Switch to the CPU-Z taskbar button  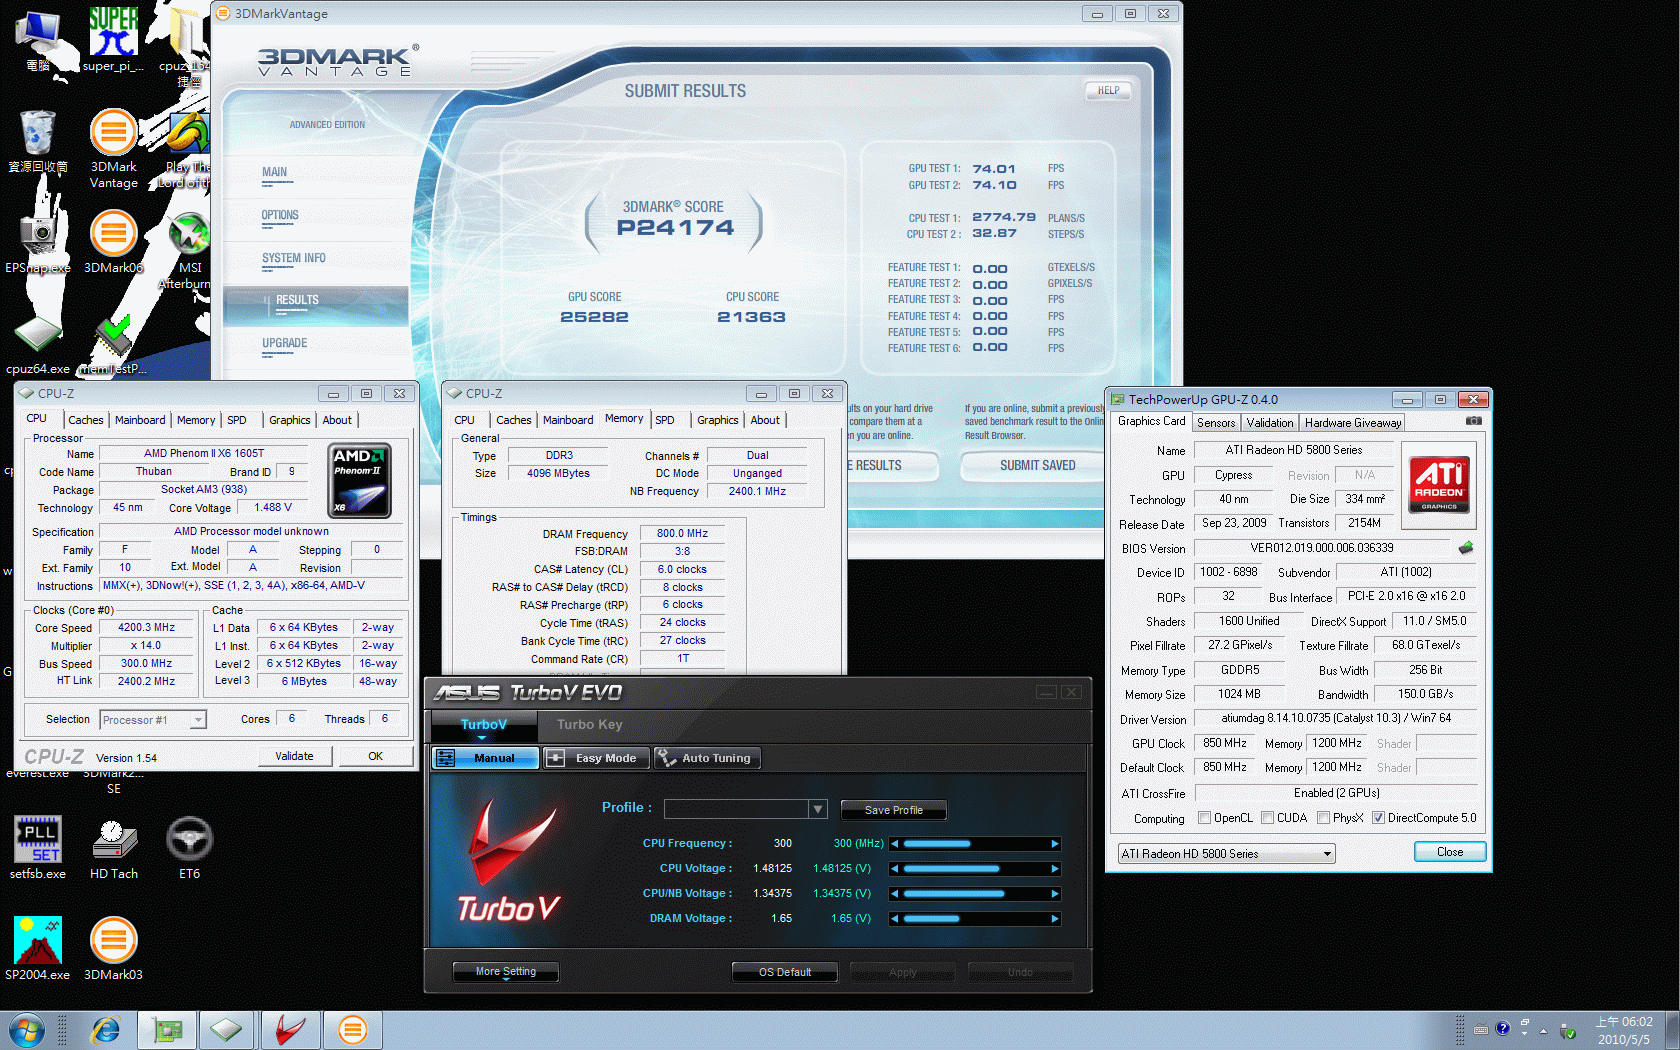(227, 1030)
